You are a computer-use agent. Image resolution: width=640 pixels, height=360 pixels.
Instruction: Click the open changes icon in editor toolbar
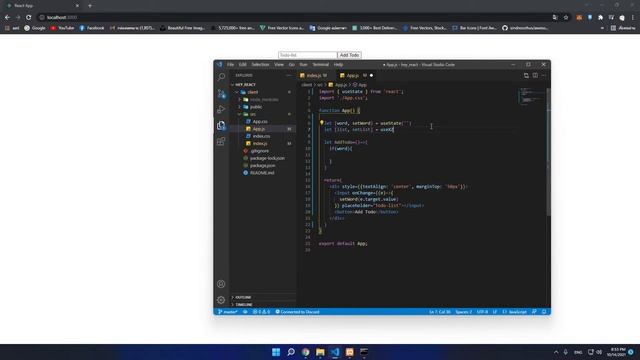tap(526, 76)
